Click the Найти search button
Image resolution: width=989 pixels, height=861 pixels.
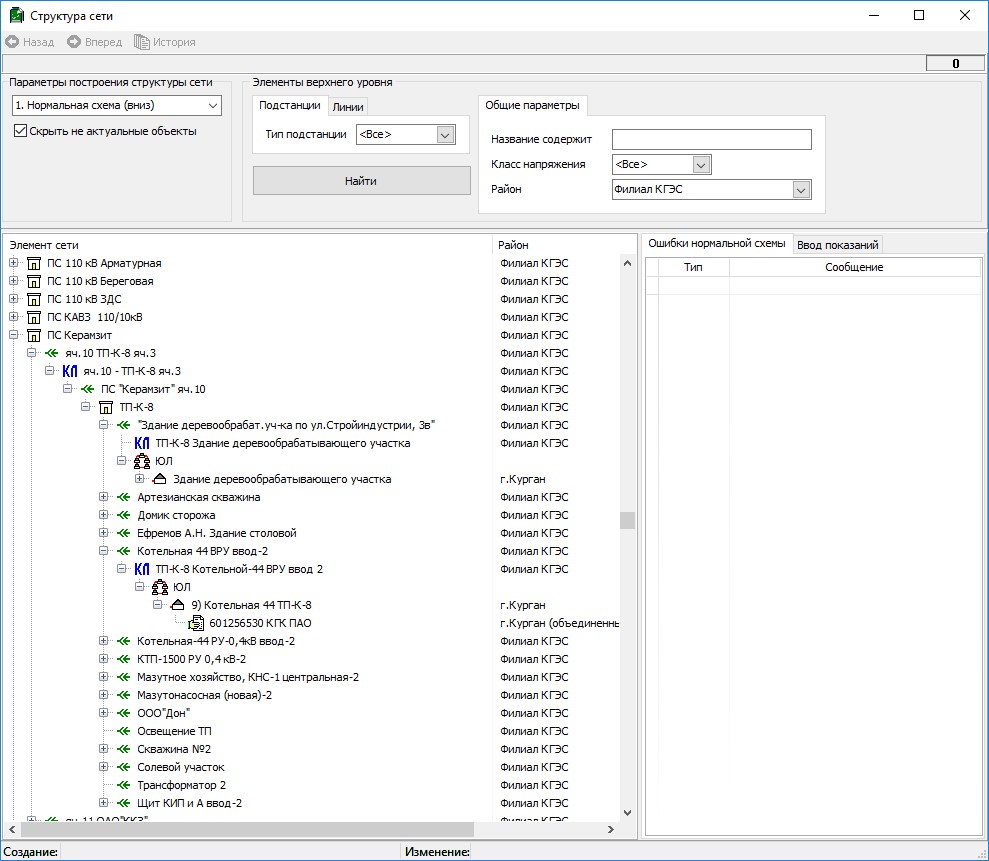tap(361, 181)
